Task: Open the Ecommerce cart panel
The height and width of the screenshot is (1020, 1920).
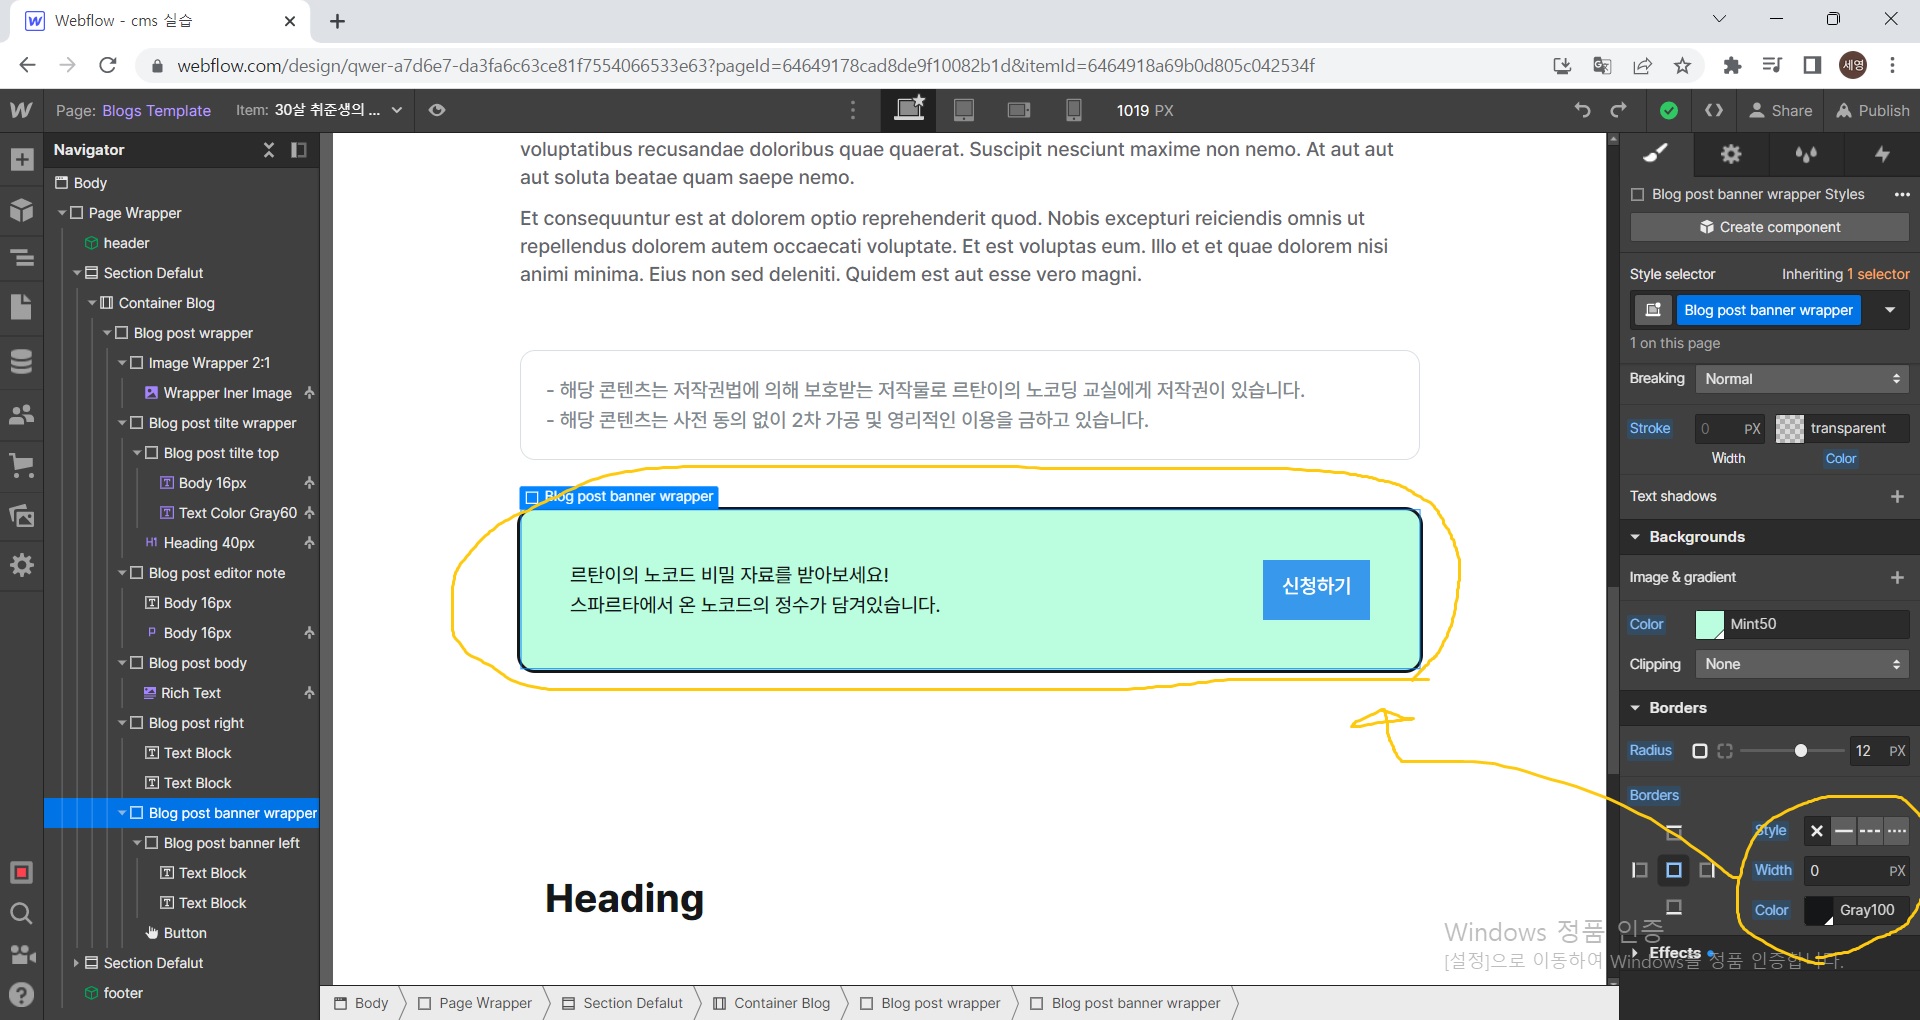Action: point(21,464)
